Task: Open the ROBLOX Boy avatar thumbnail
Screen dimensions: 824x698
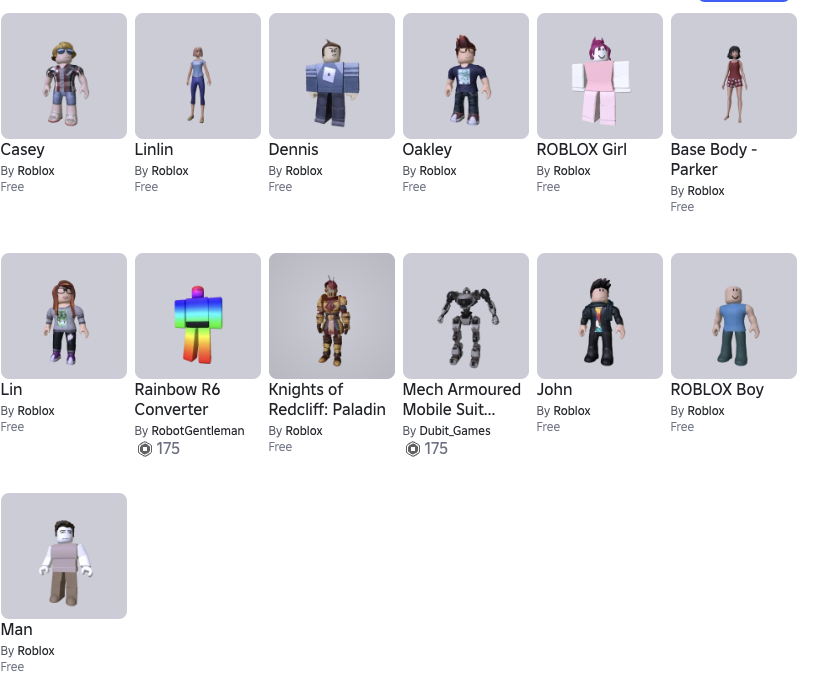Action: (x=734, y=316)
